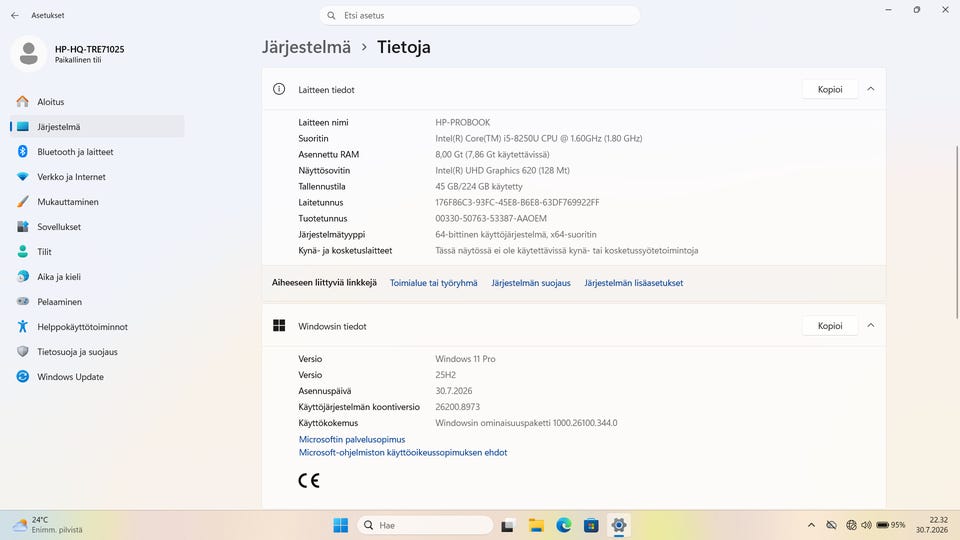The height and width of the screenshot is (540, 960).
Task: Open the Helppokäyttötoiminnot sidebar entry
Action: point(97,327)
